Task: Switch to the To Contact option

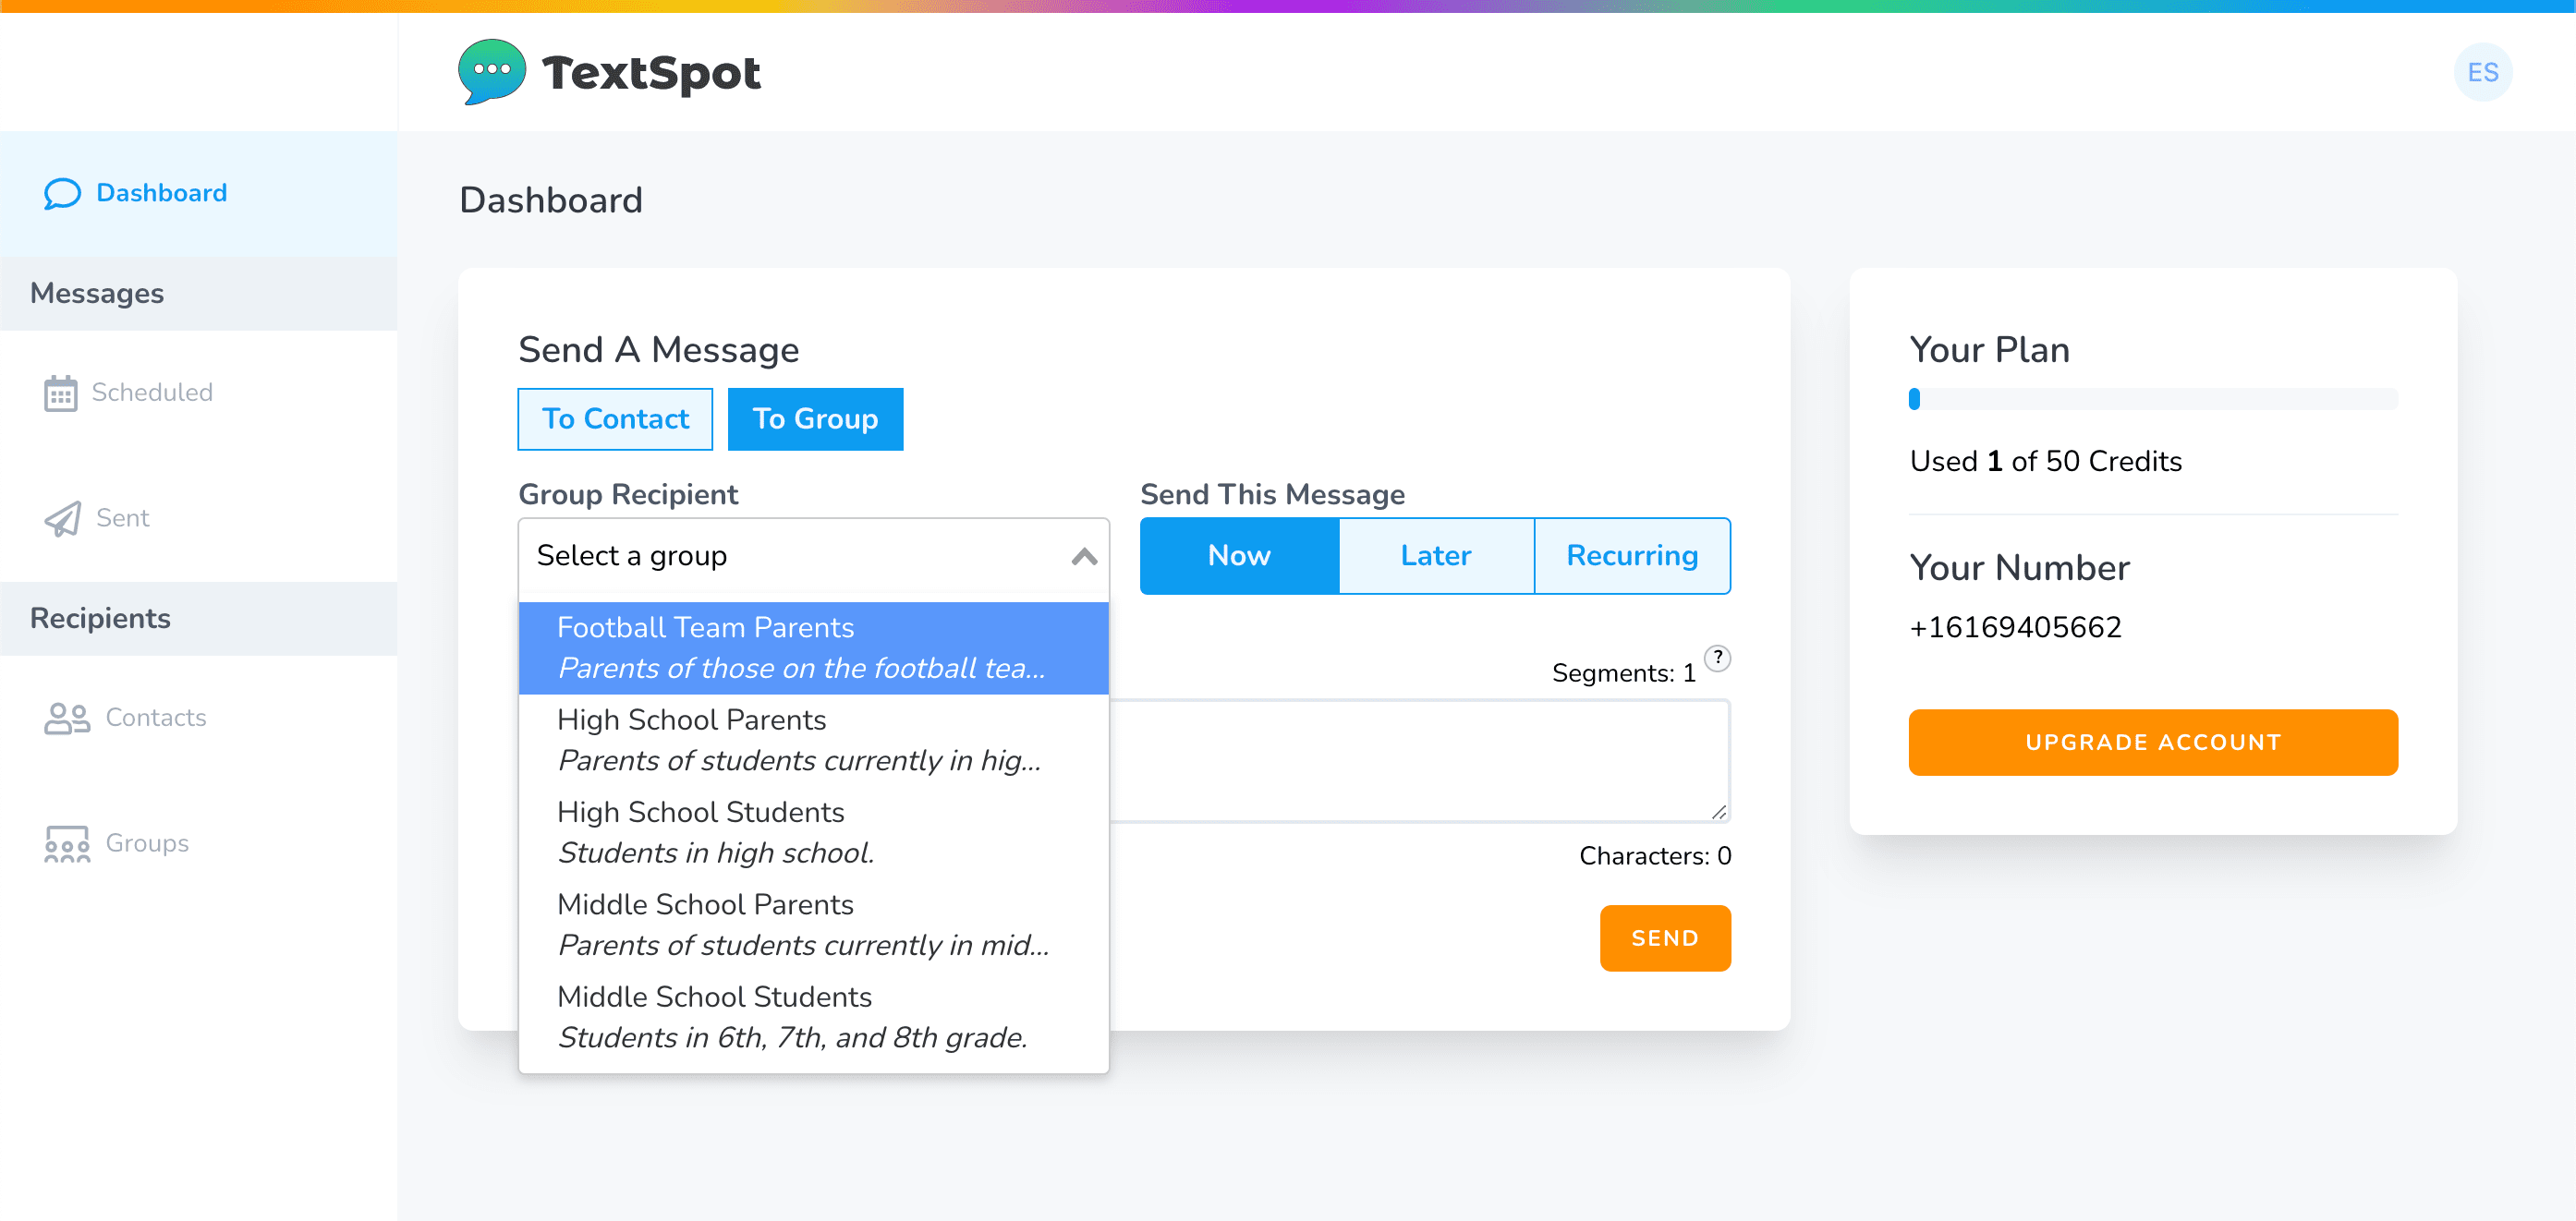Action: pos(615,419)
